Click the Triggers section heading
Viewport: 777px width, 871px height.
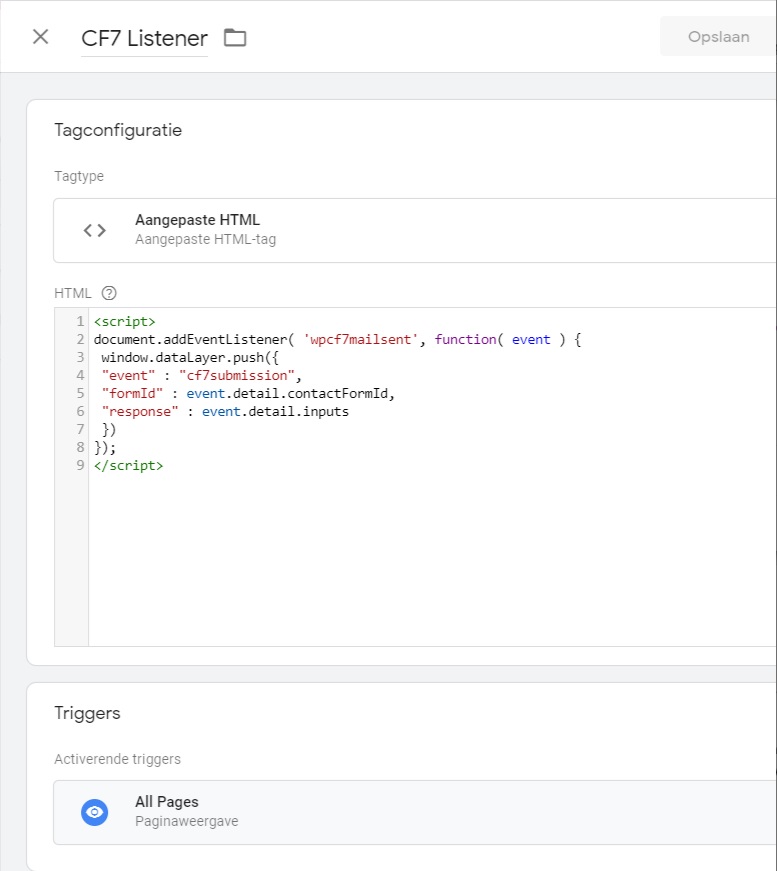coord(87,713)
